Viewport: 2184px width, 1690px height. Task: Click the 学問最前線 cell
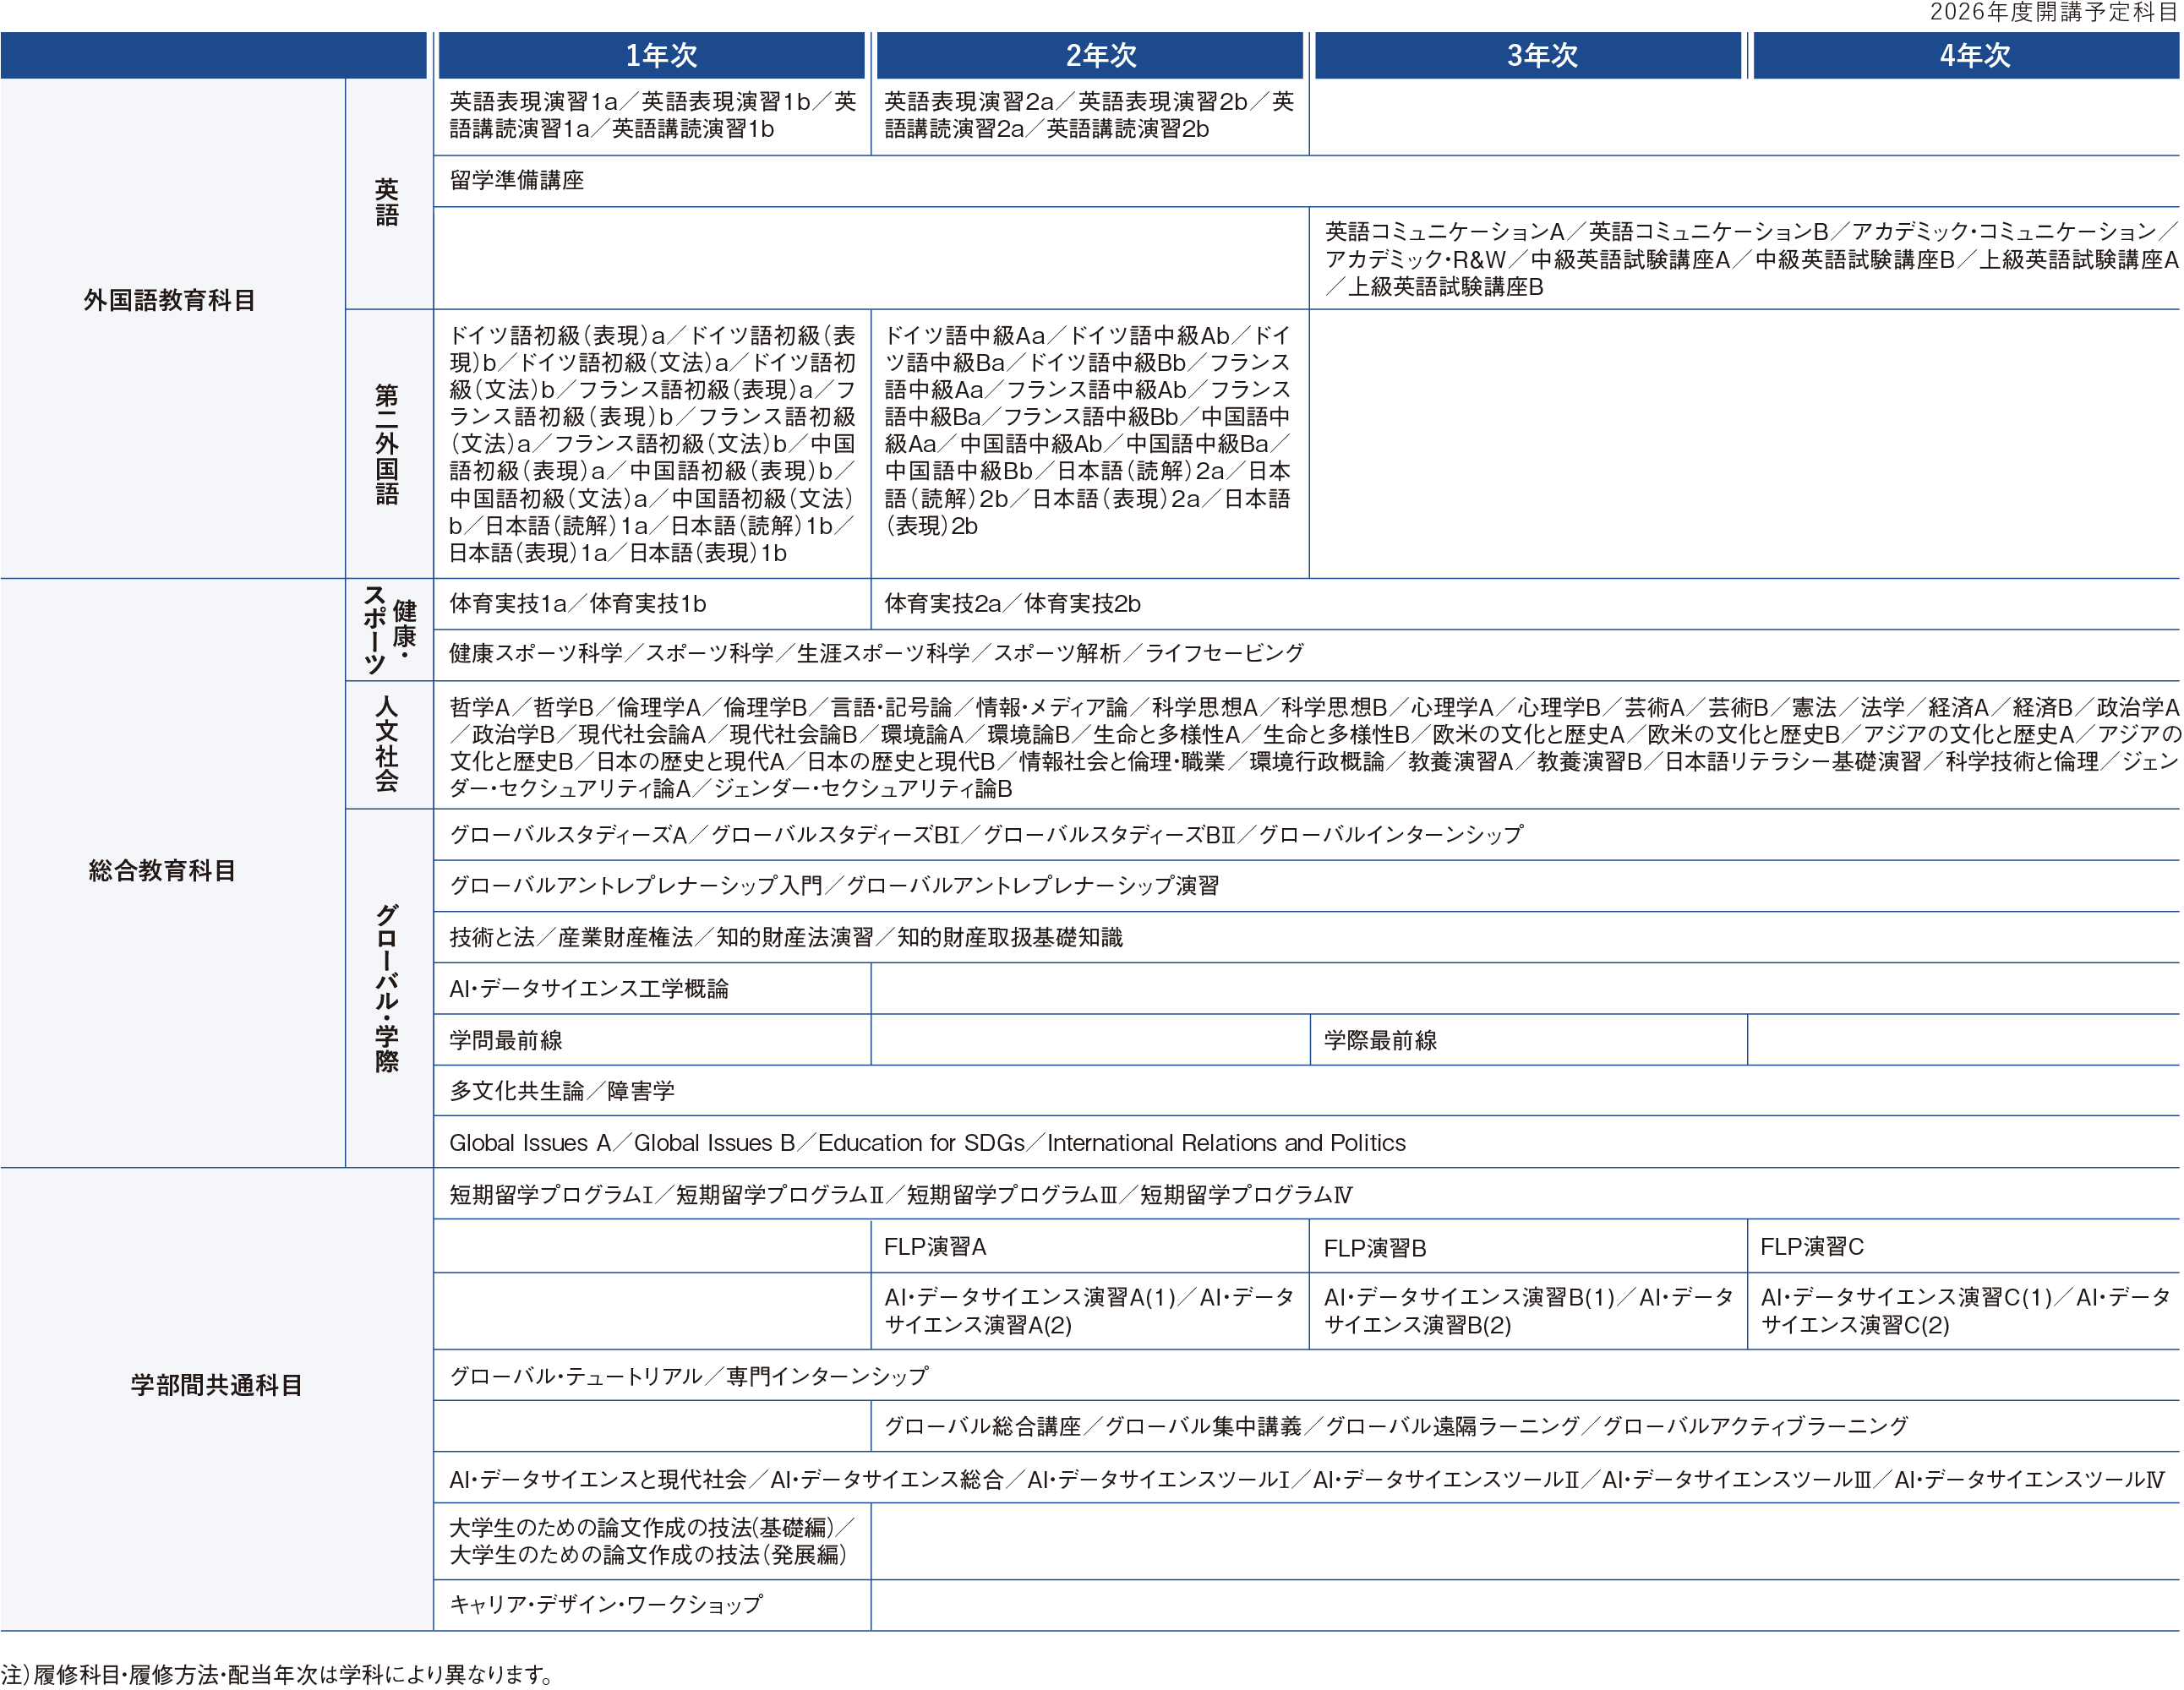point(652,1040)
